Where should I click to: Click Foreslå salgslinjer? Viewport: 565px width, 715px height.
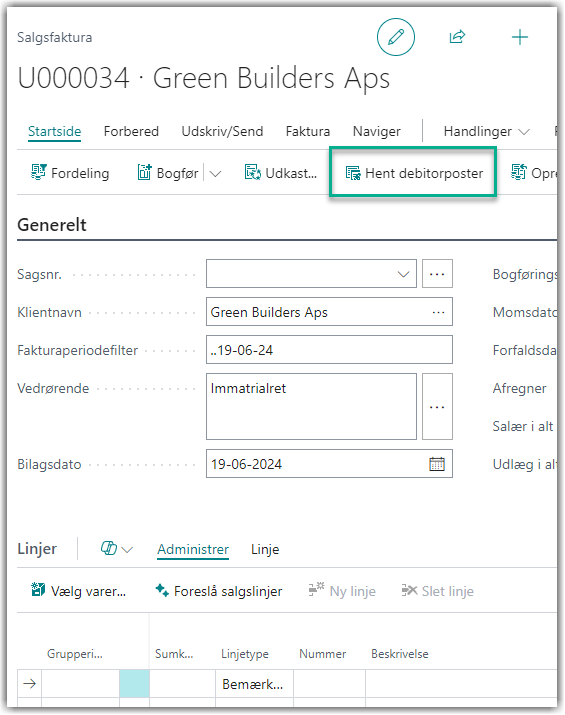[219, 591]
